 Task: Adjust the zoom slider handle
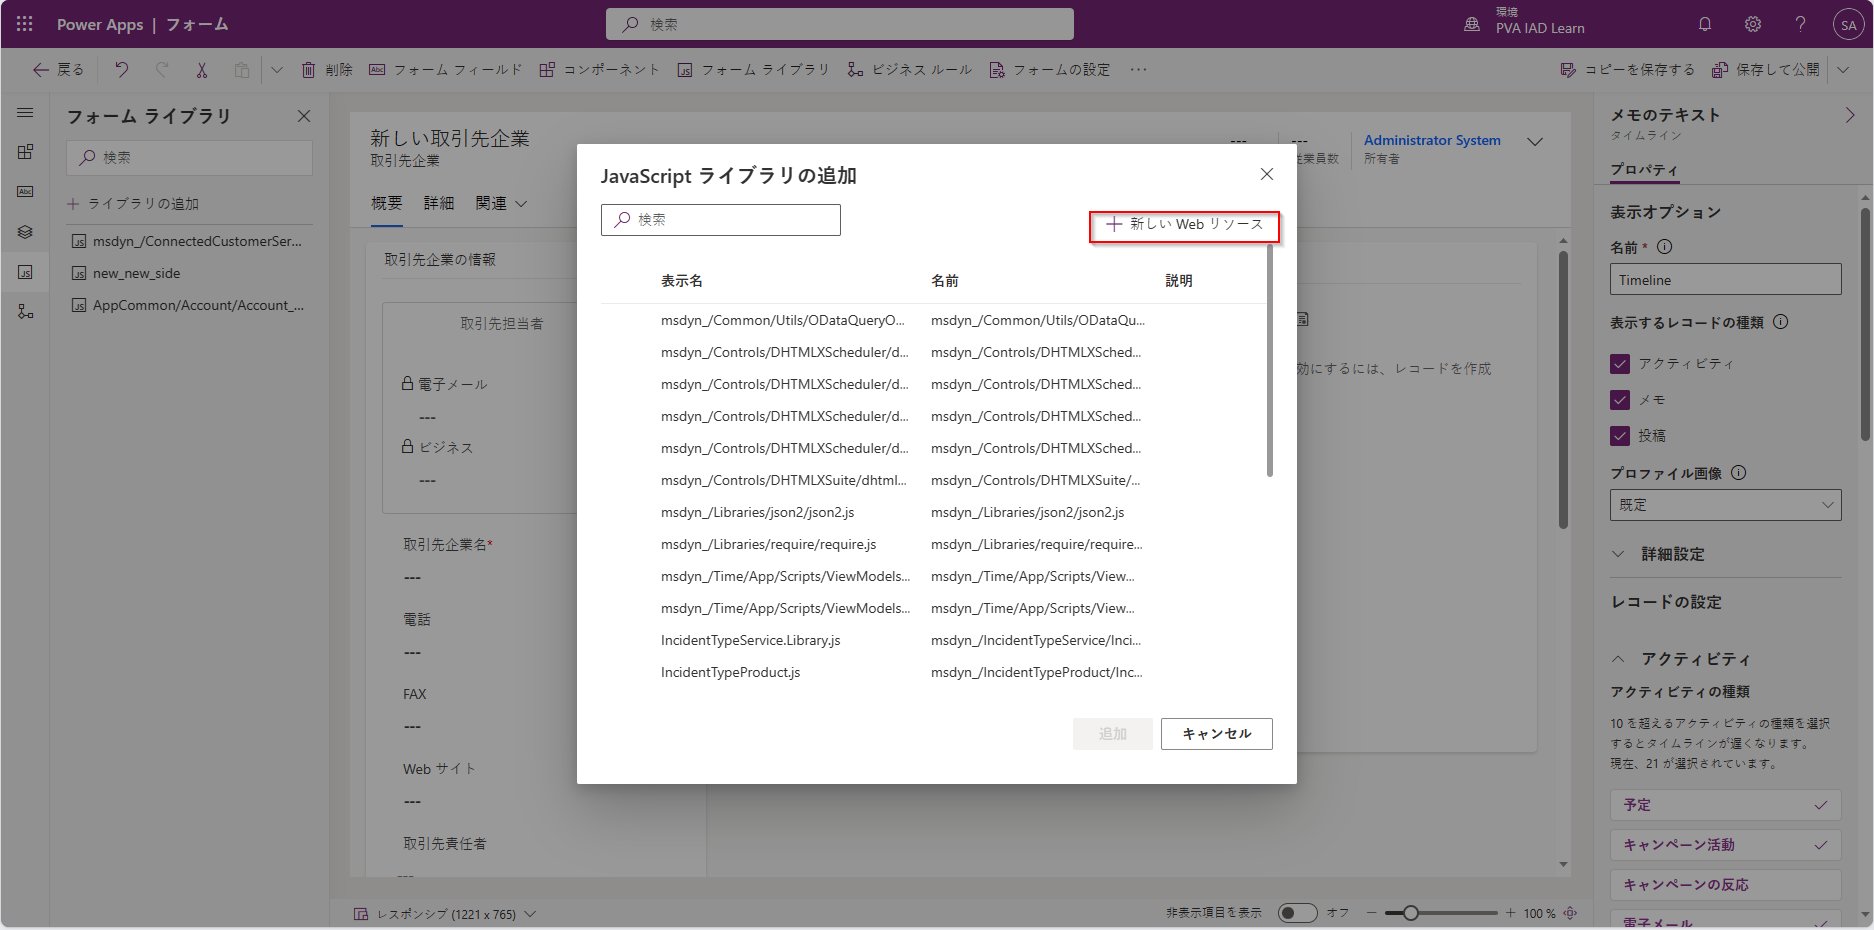(1410, 913)
